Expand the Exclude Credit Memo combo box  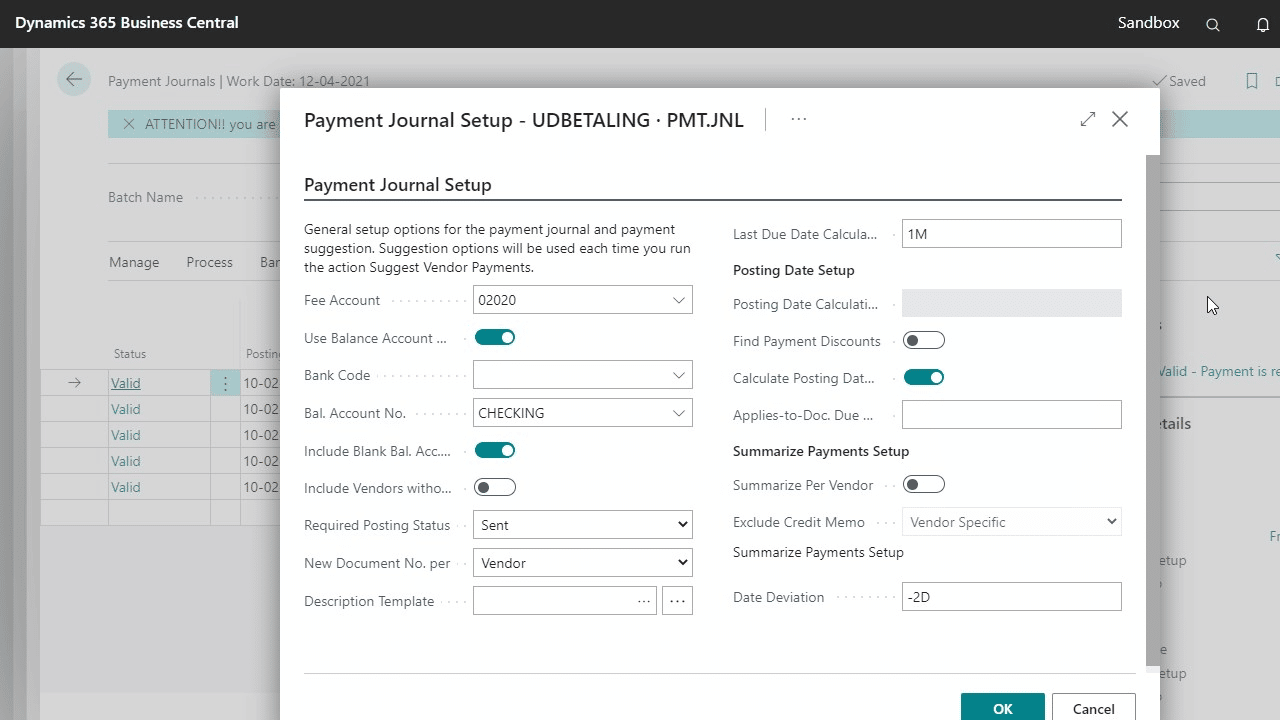(1111, 521)
